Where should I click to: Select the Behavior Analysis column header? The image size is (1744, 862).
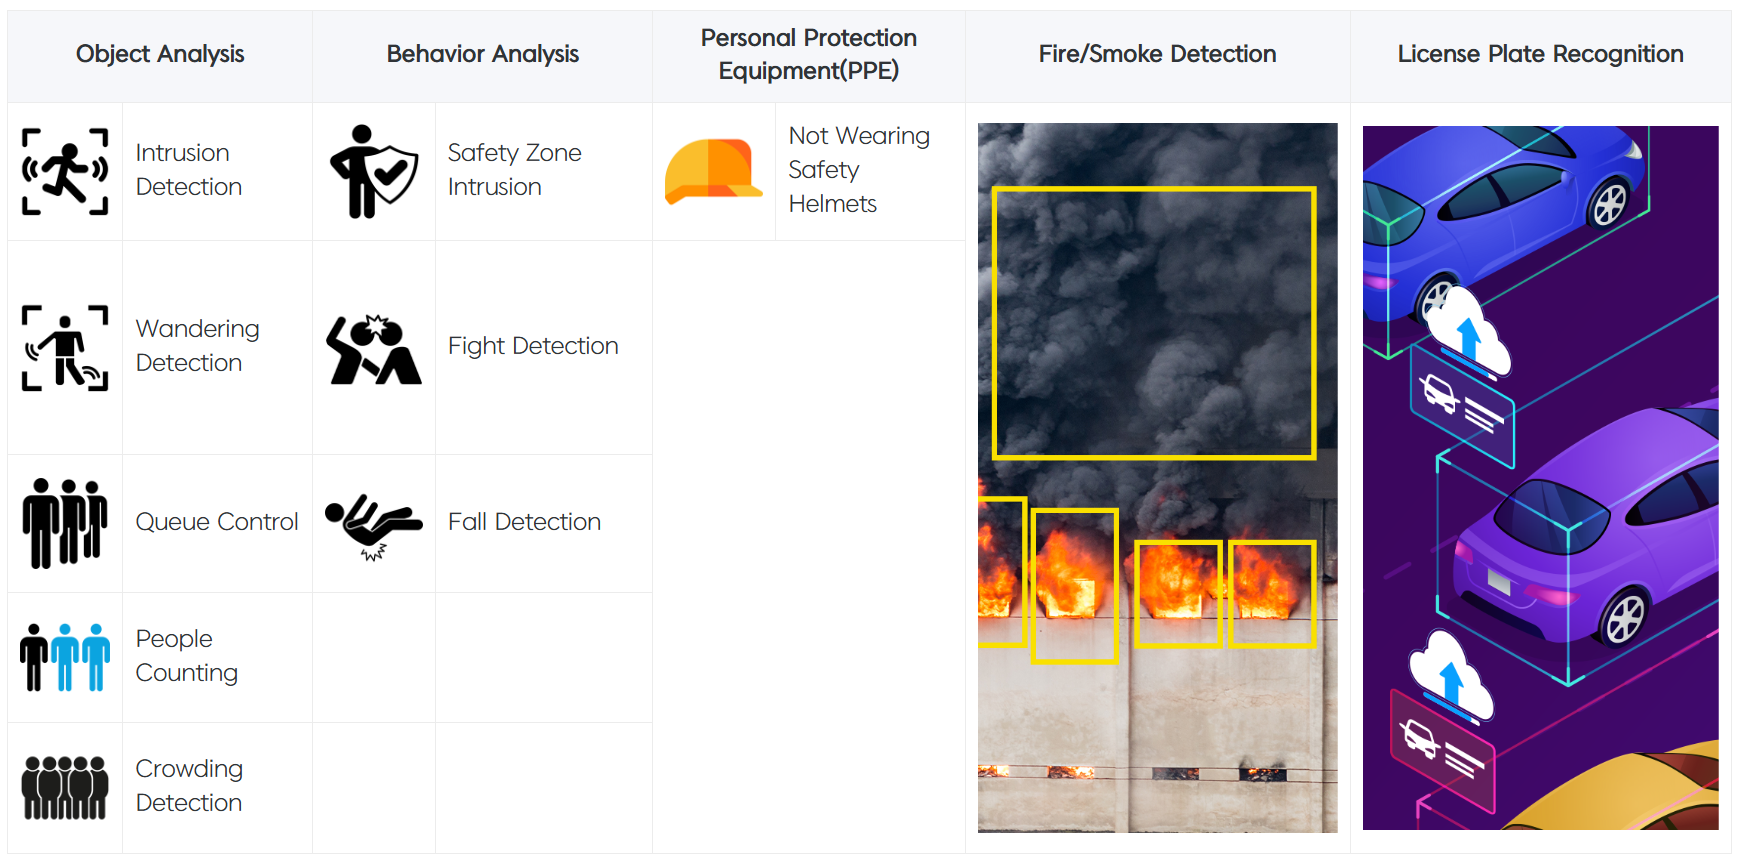[482, 54]
